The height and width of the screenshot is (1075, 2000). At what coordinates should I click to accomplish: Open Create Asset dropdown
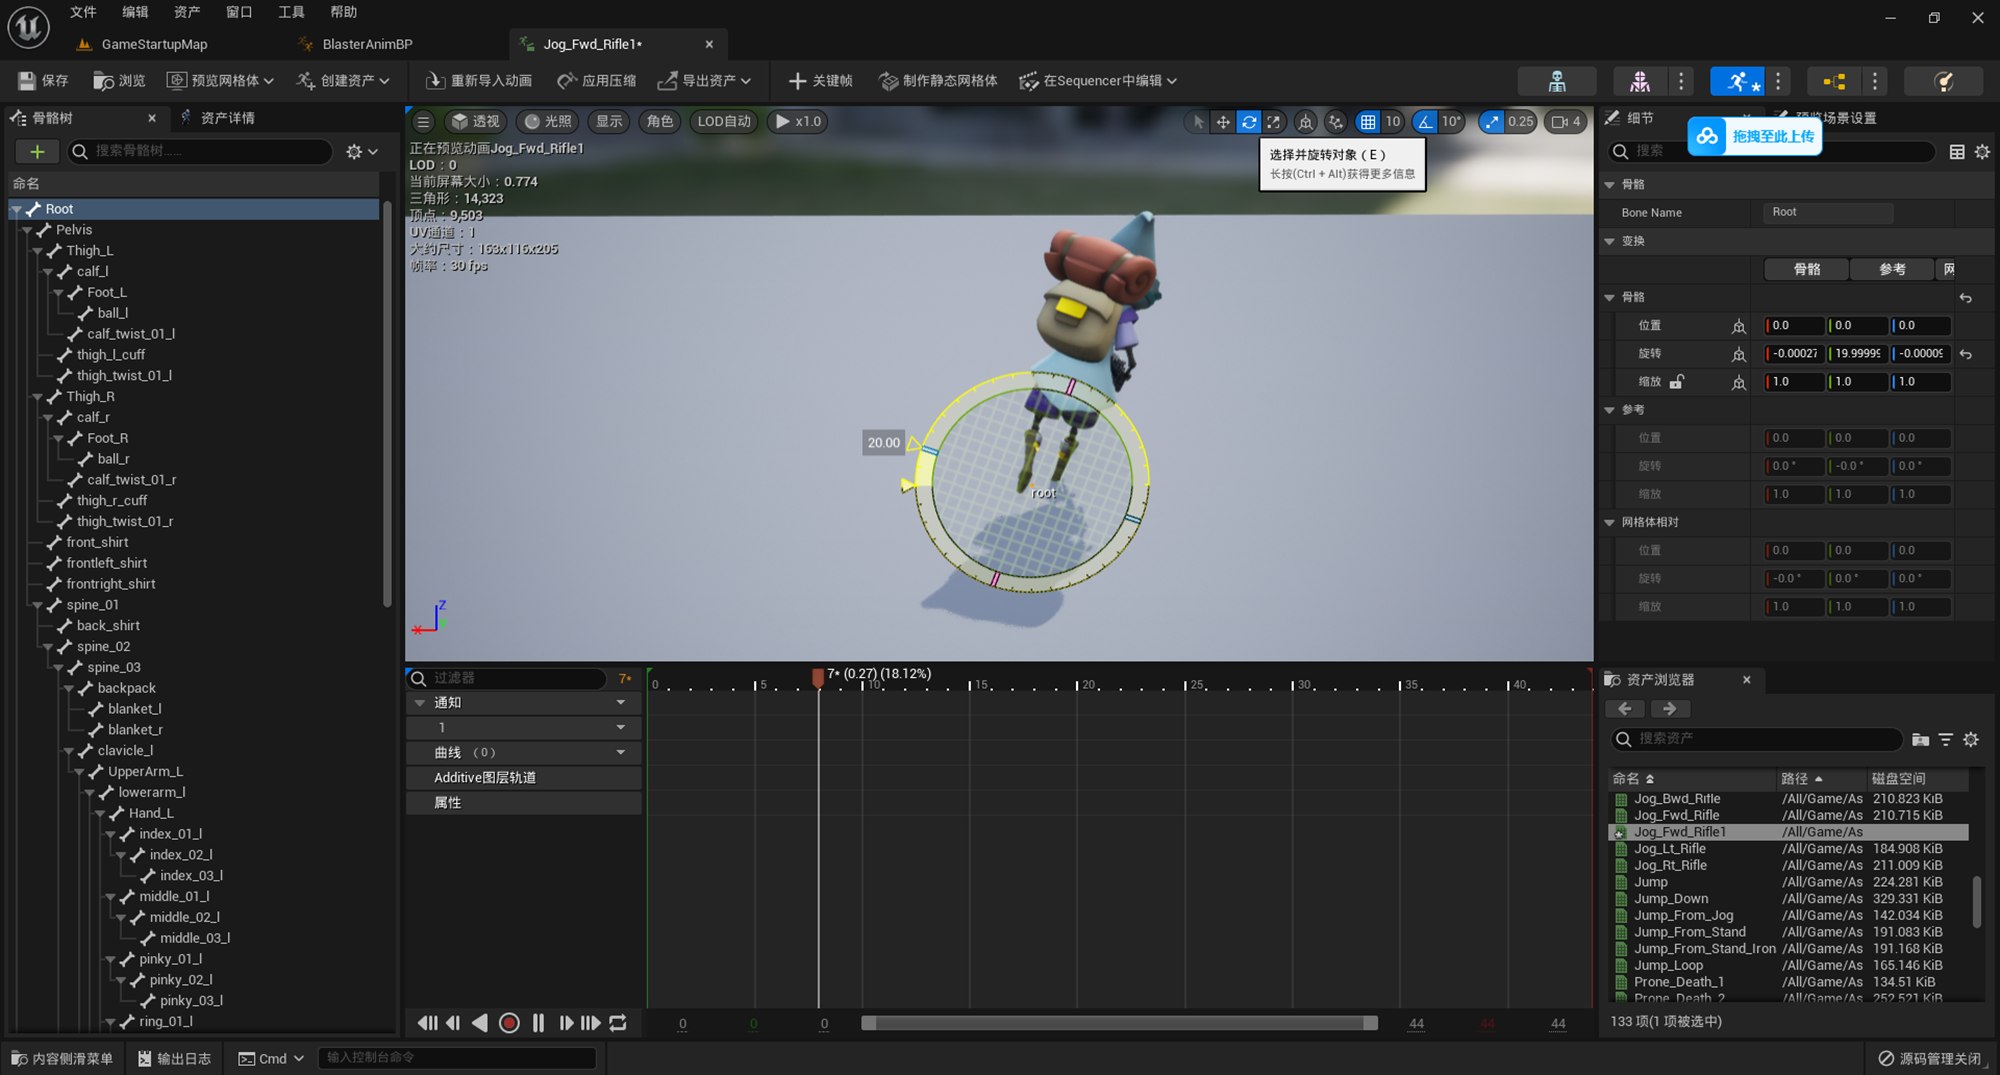pos(343,81)
